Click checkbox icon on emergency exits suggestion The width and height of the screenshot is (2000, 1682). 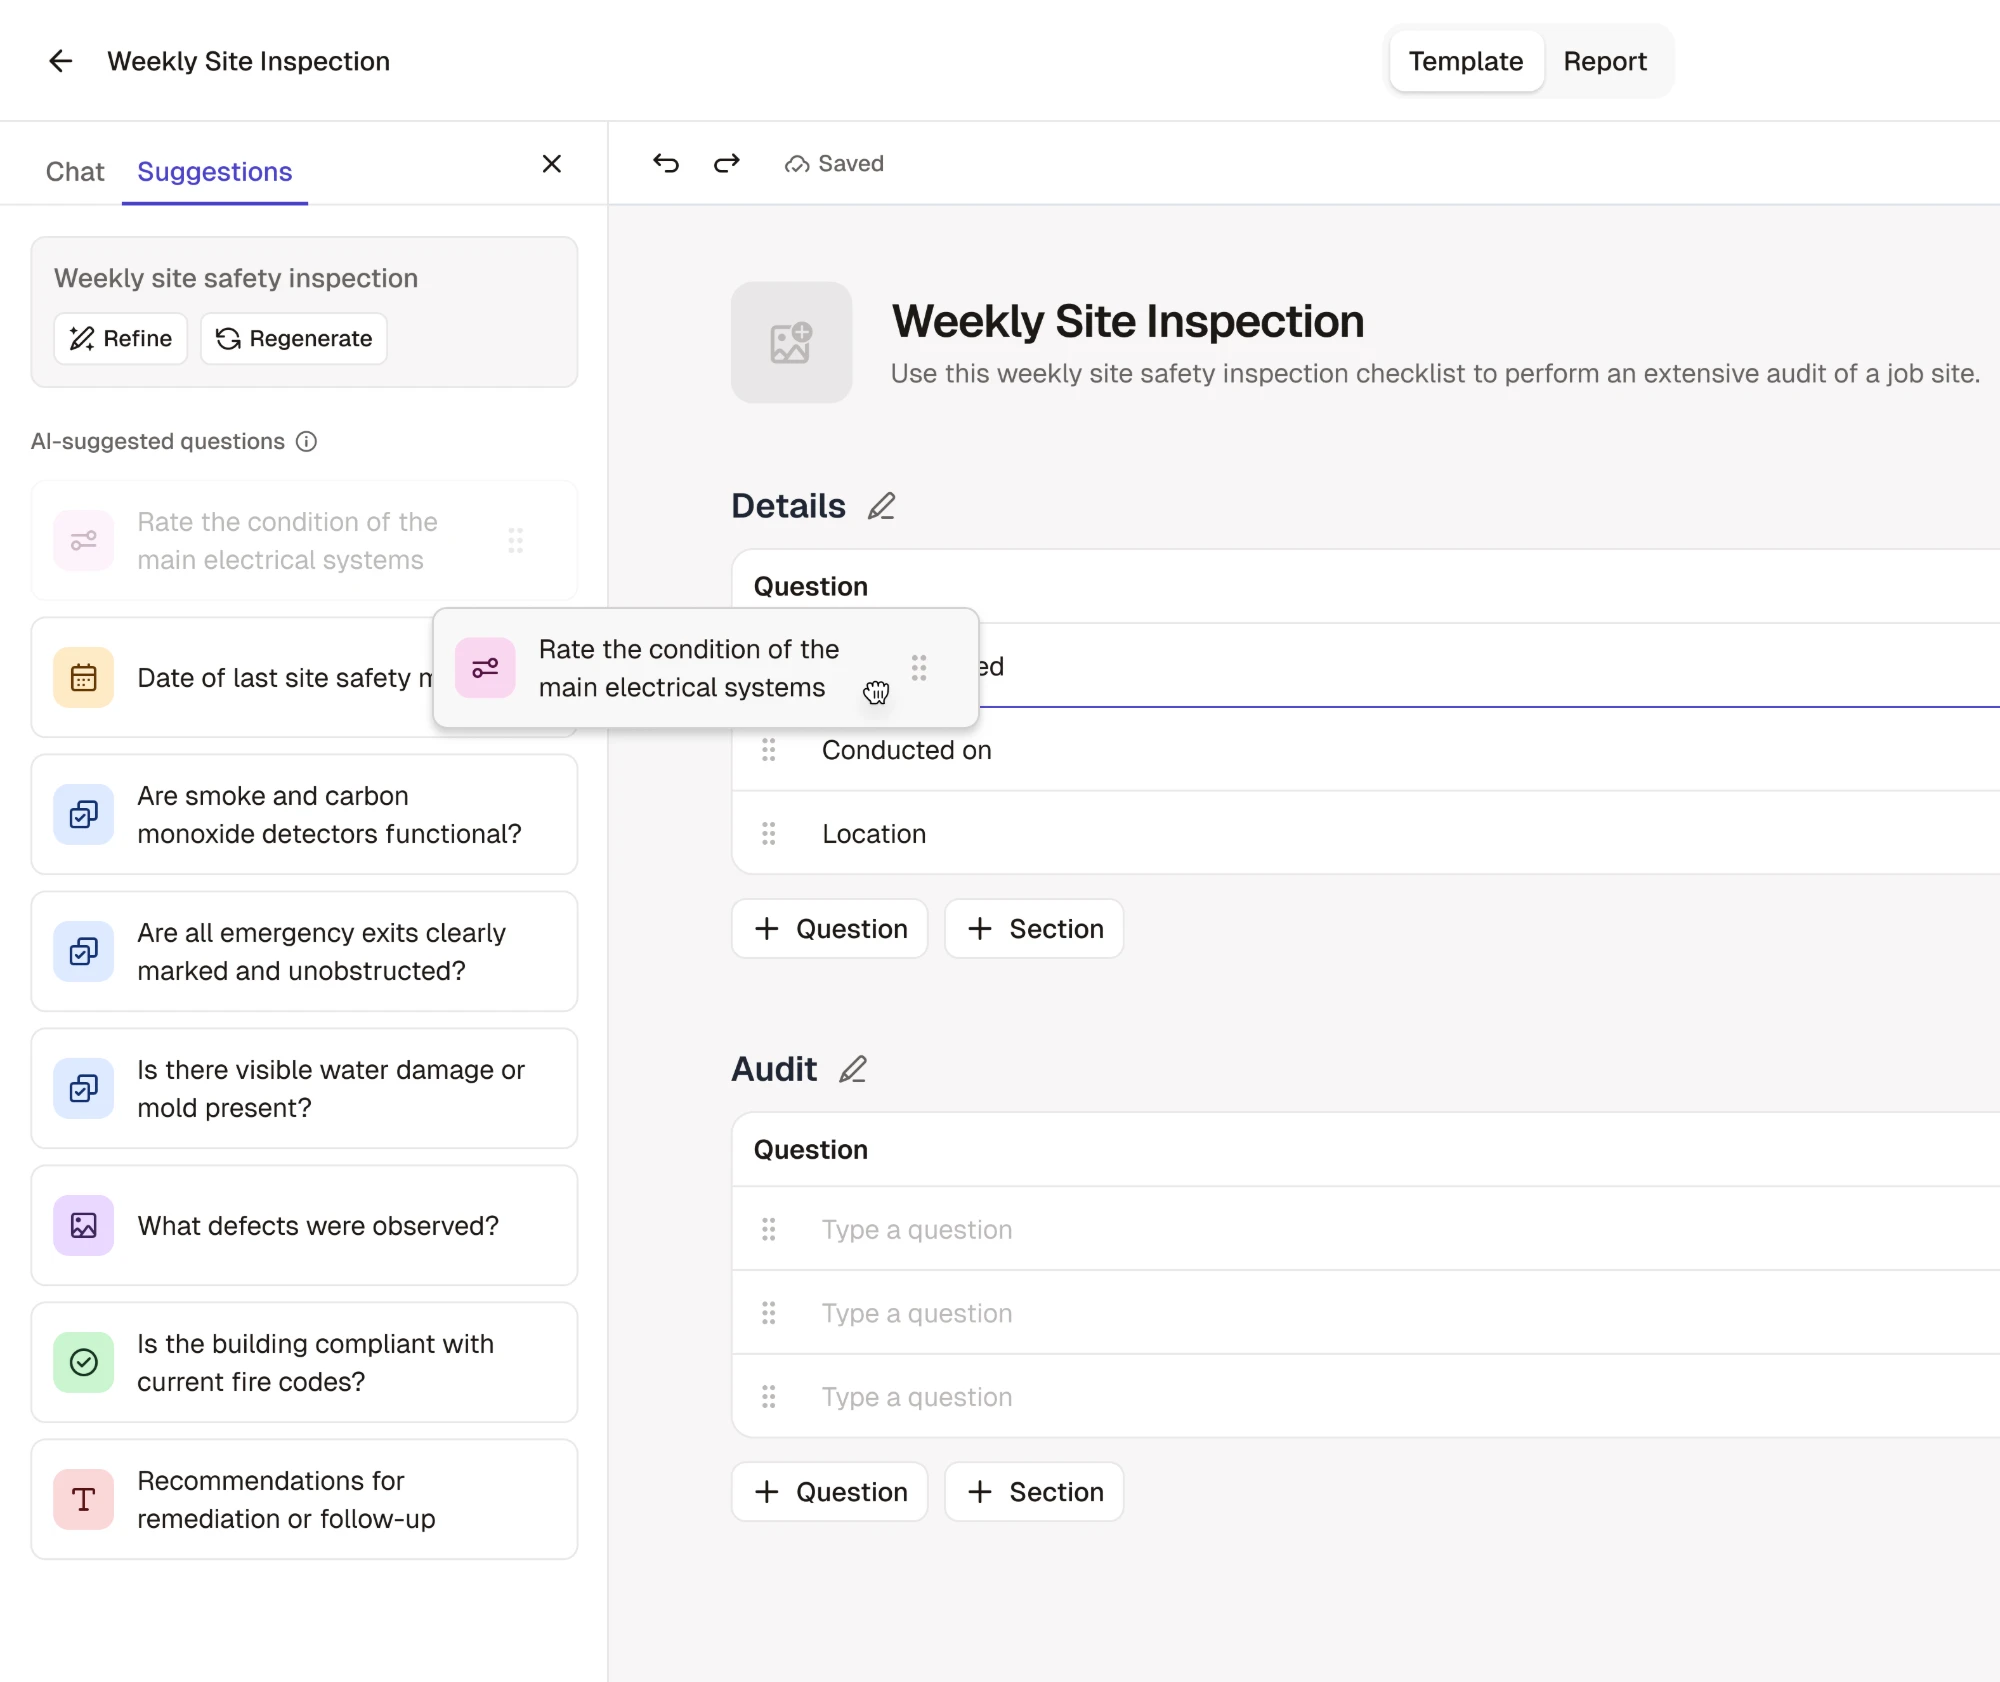click(84, 951)
